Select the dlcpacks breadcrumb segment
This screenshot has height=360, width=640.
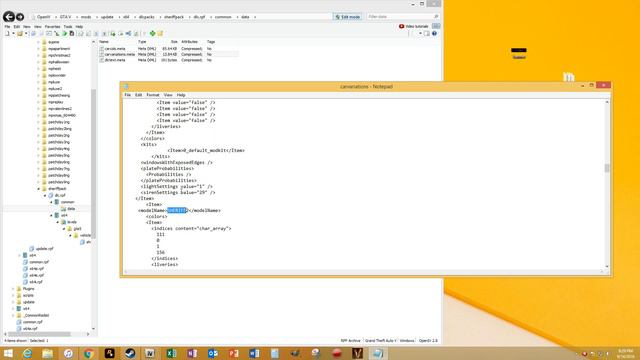(x=147, y=17)
